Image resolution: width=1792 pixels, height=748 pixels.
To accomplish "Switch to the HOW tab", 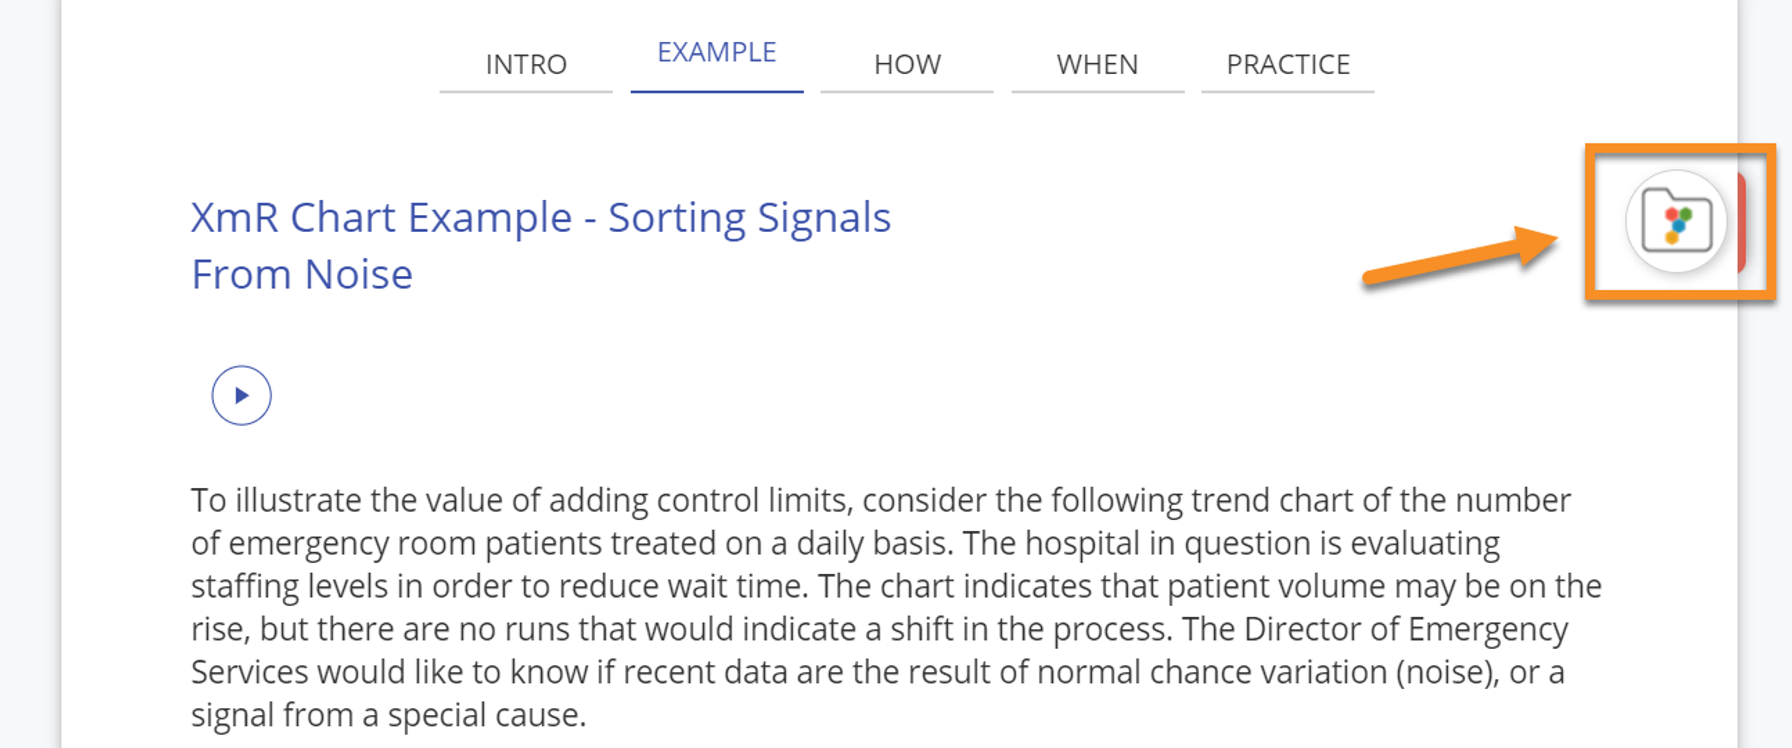I will pyautogui.click(x=907, y=65).
